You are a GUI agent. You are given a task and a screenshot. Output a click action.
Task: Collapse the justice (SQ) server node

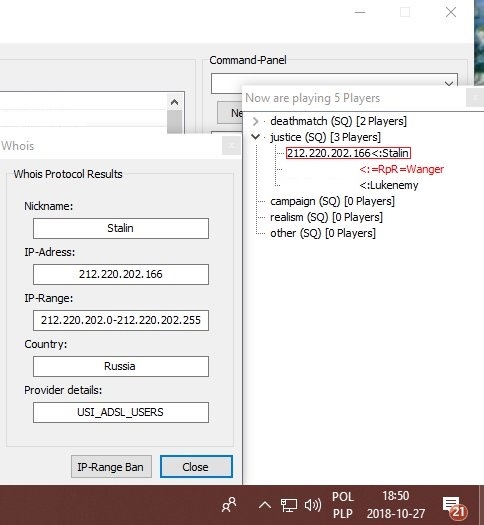coord(255,137)
